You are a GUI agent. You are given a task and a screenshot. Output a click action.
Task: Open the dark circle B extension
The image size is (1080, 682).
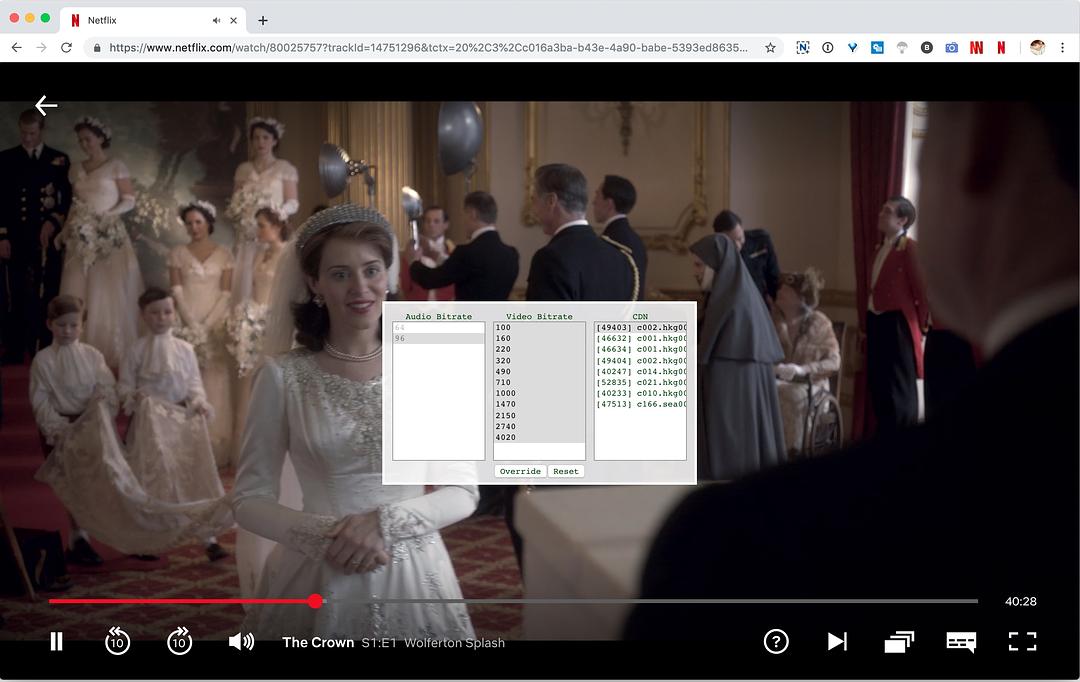coord(926,48)
